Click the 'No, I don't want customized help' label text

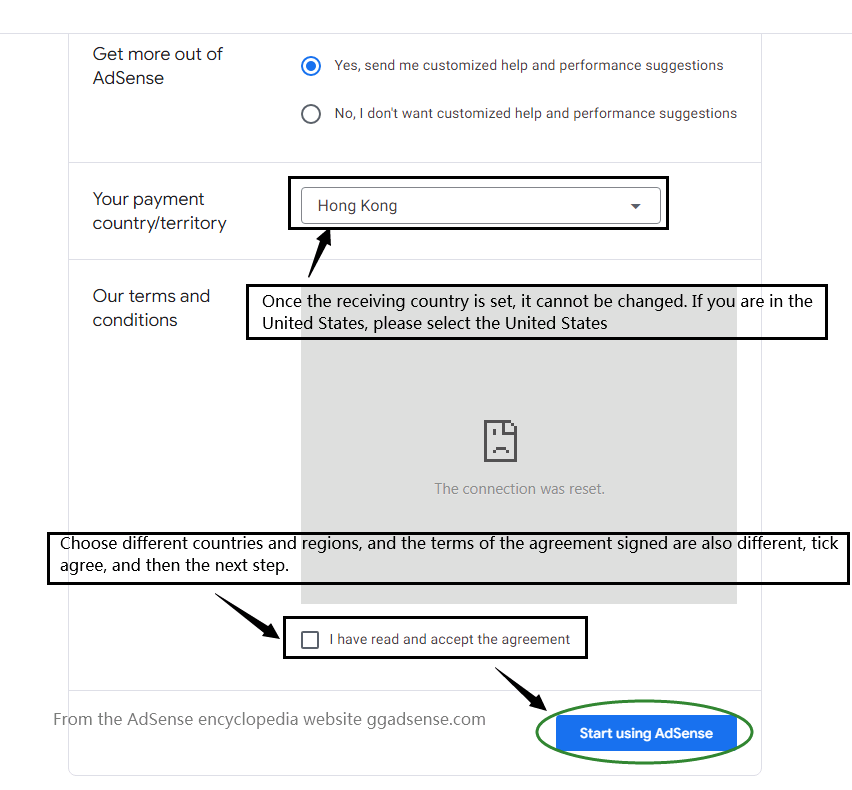click(x=536, y=114)
